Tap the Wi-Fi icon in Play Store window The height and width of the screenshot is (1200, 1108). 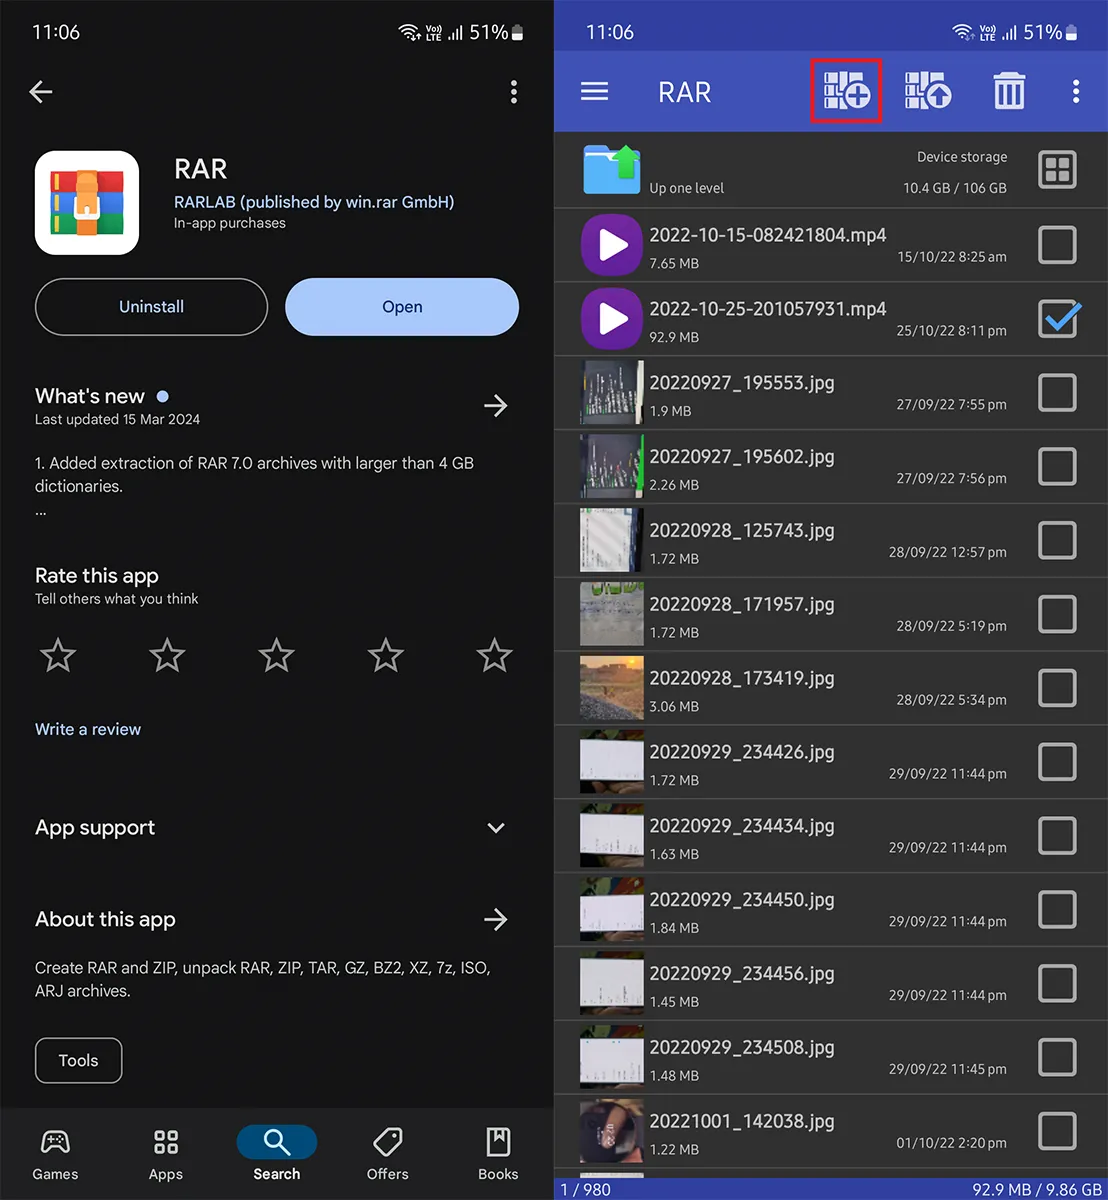tap(409, 33)
